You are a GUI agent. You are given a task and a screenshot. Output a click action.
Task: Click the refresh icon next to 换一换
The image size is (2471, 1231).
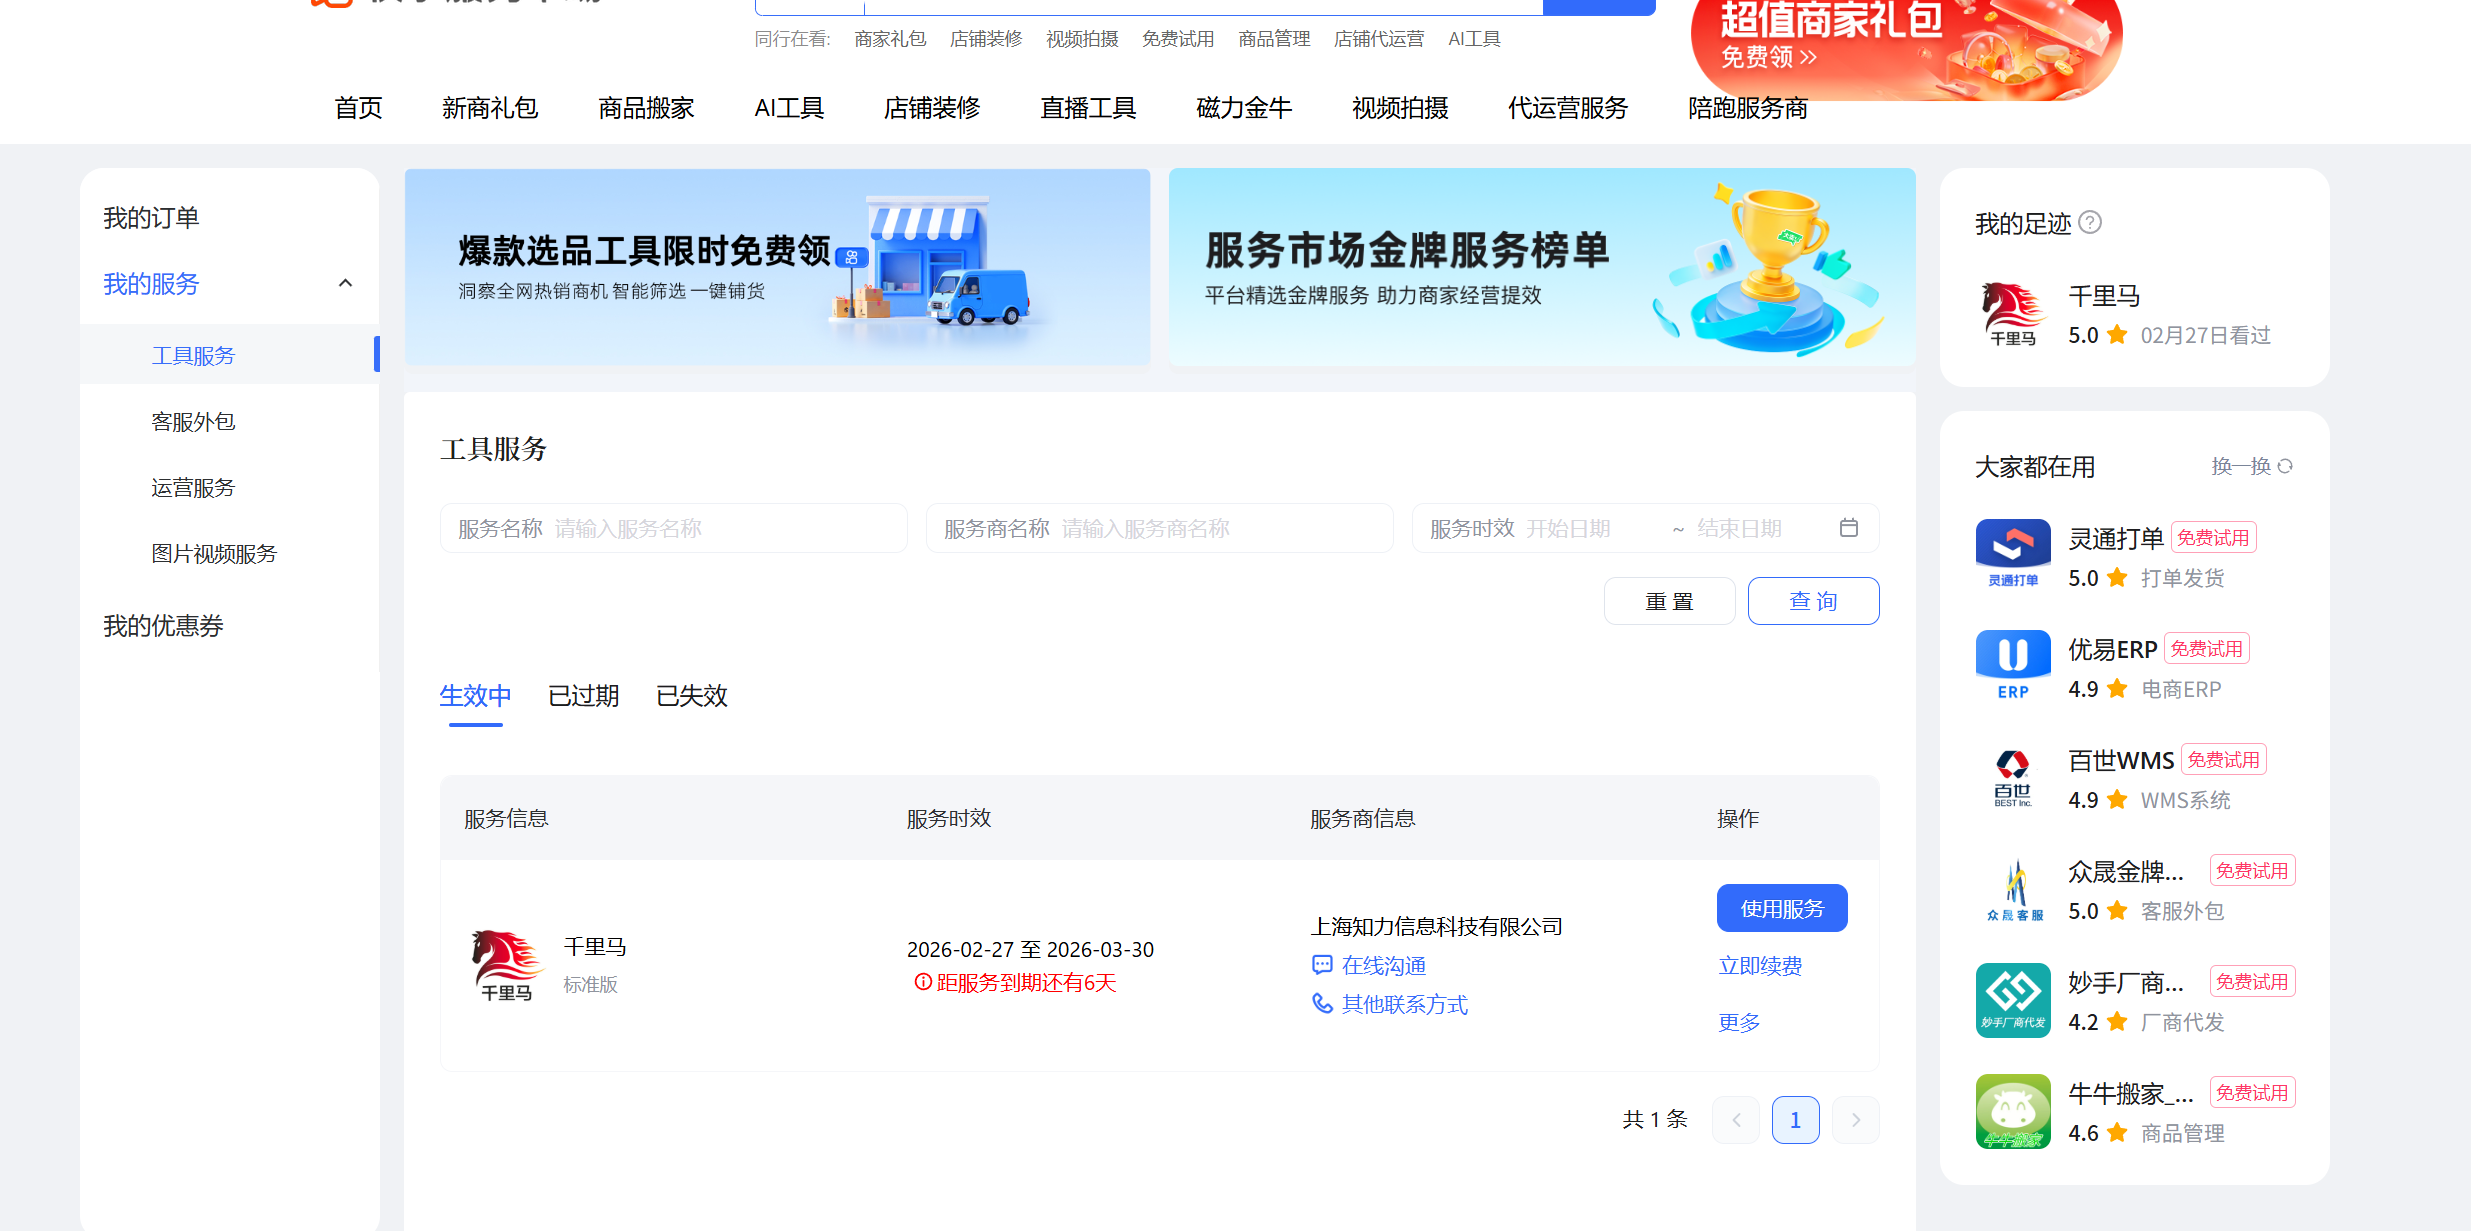click(x=2285, y=467)
